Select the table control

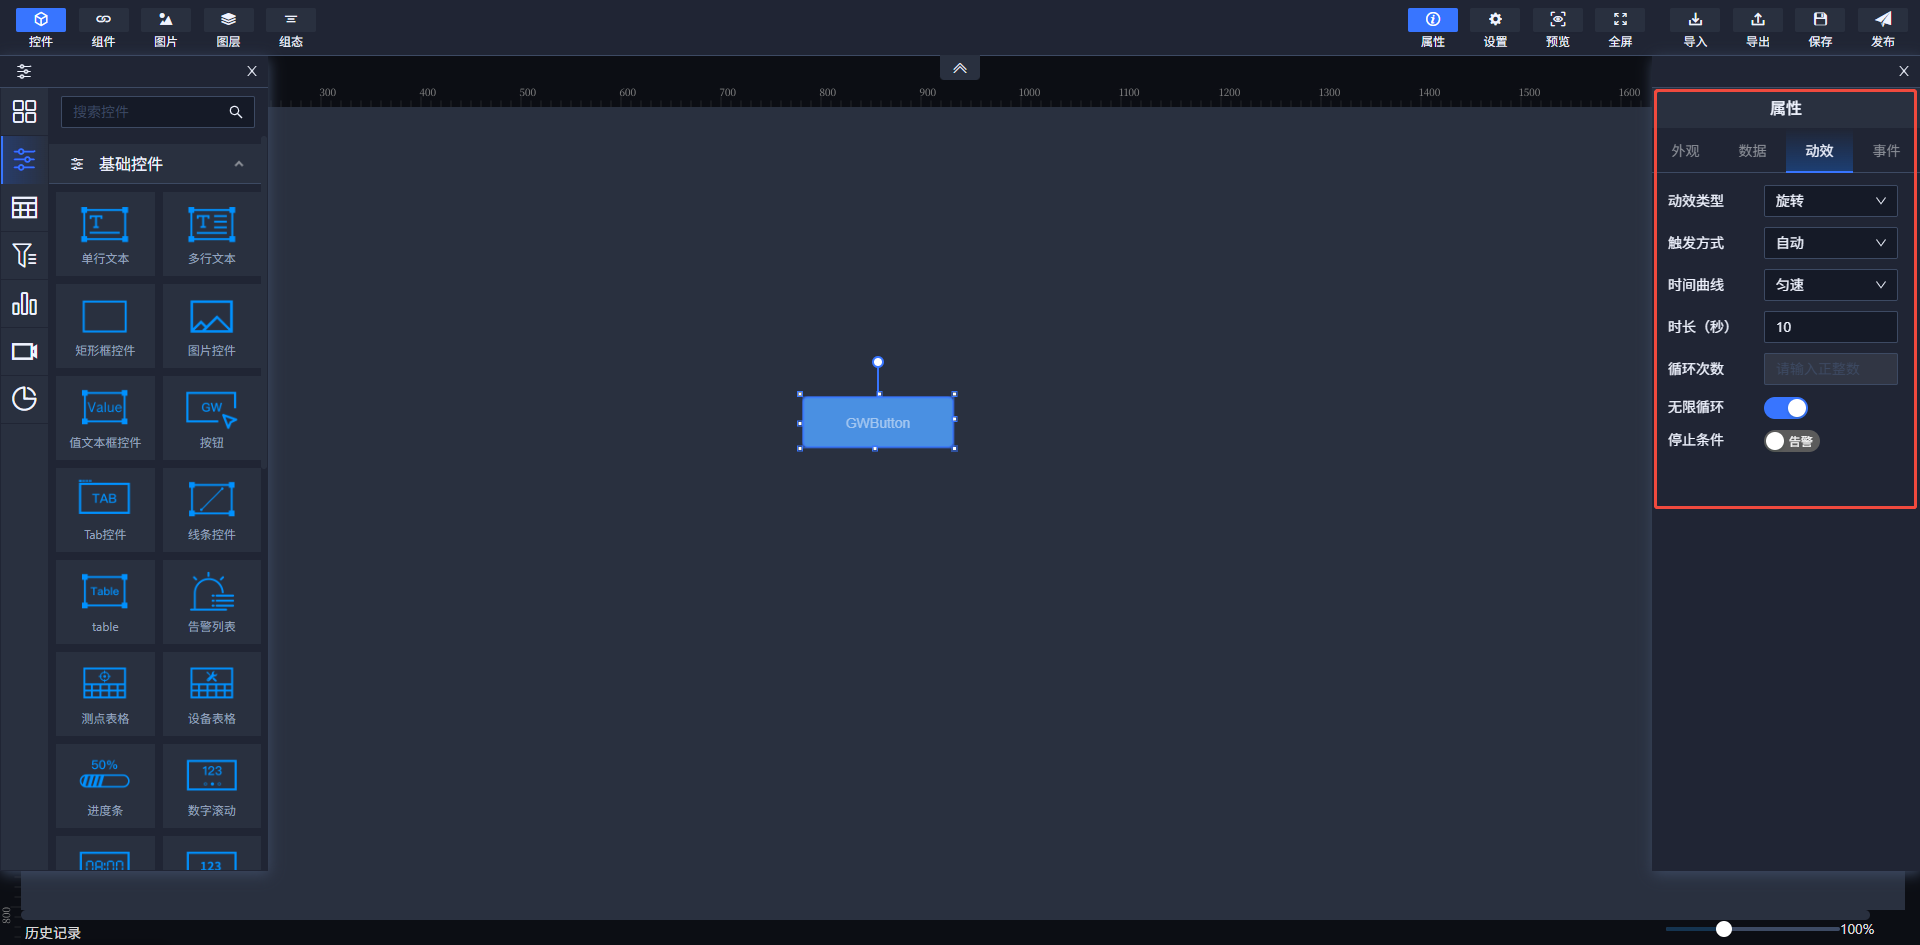click(x=105, y=602)
